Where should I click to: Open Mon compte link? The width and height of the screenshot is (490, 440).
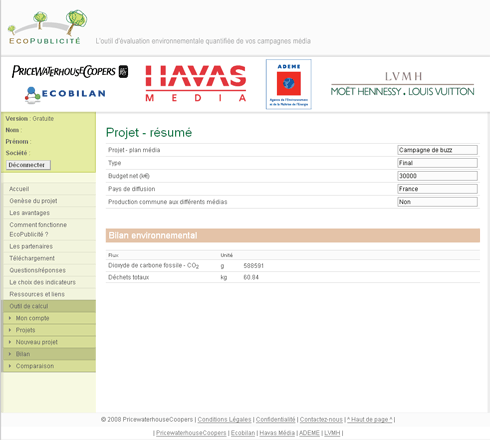(32, 318)
